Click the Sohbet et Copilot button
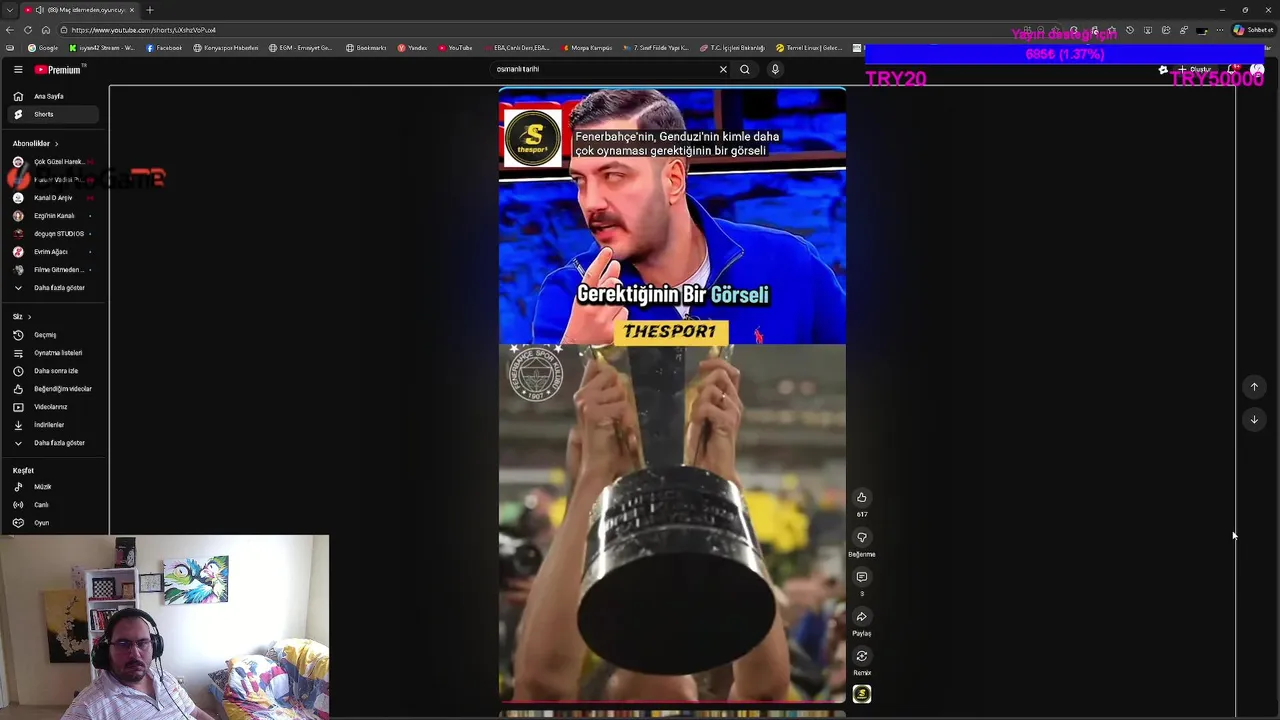The width and height of the screenshot is (1280, 720). coord(1254,30)
